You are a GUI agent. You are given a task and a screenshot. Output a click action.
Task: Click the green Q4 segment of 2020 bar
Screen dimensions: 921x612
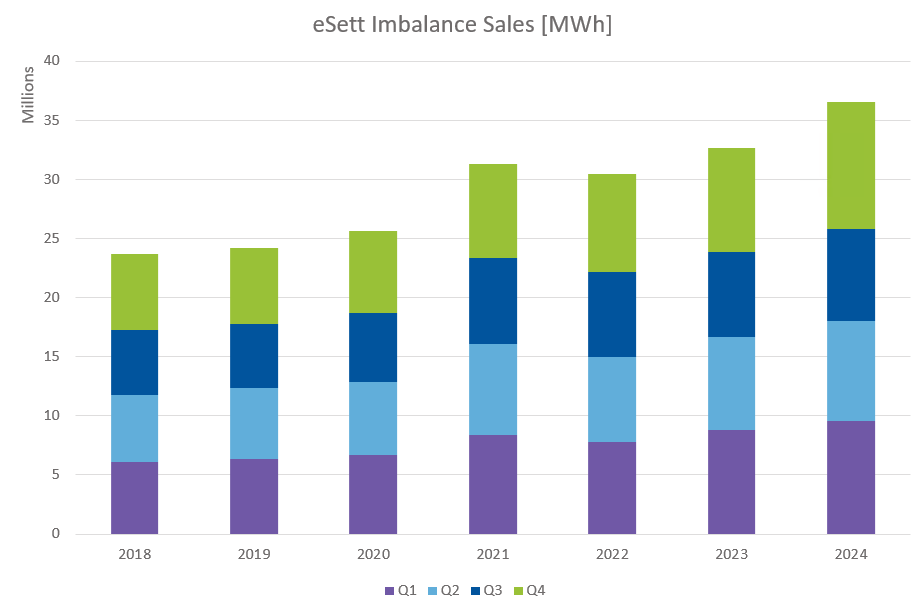point(373,273)
